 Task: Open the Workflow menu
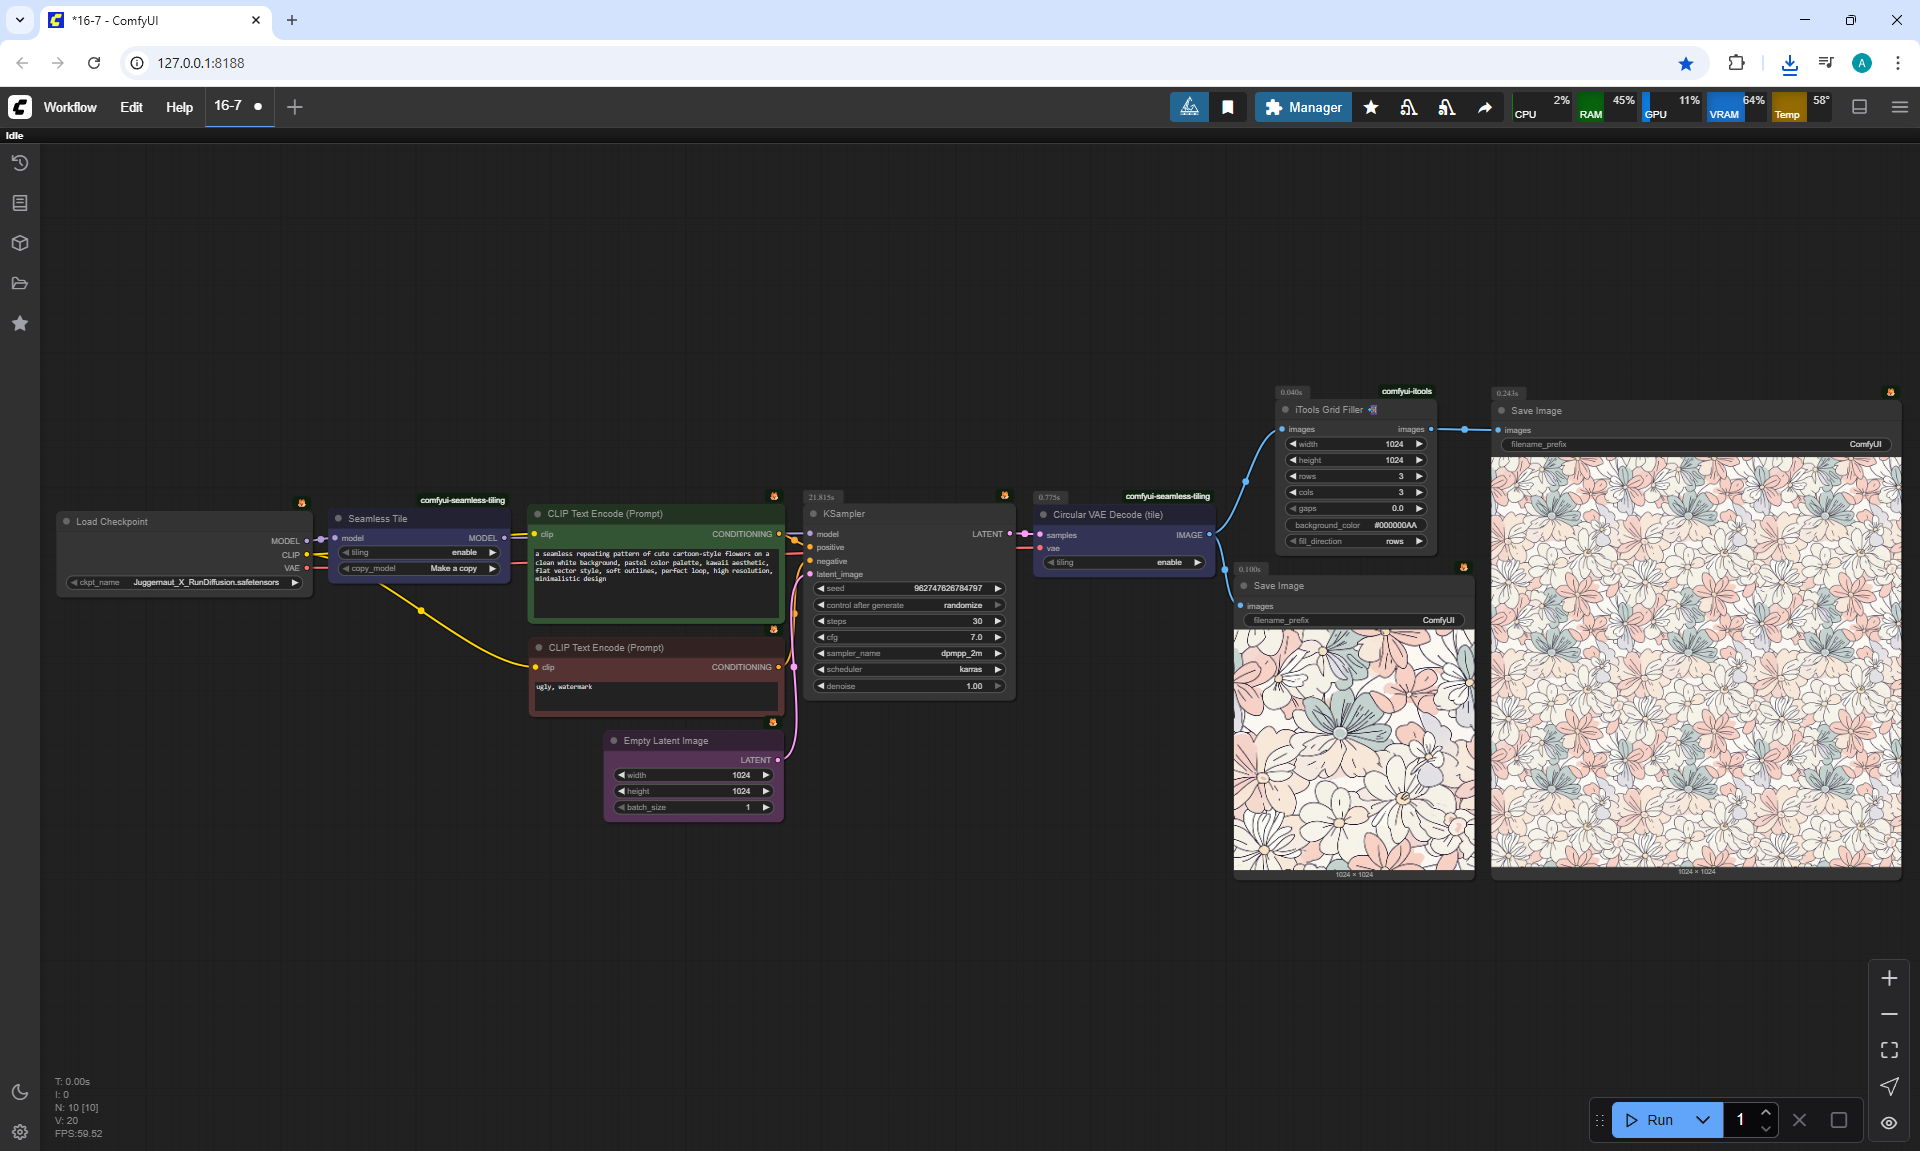point(70,107)
